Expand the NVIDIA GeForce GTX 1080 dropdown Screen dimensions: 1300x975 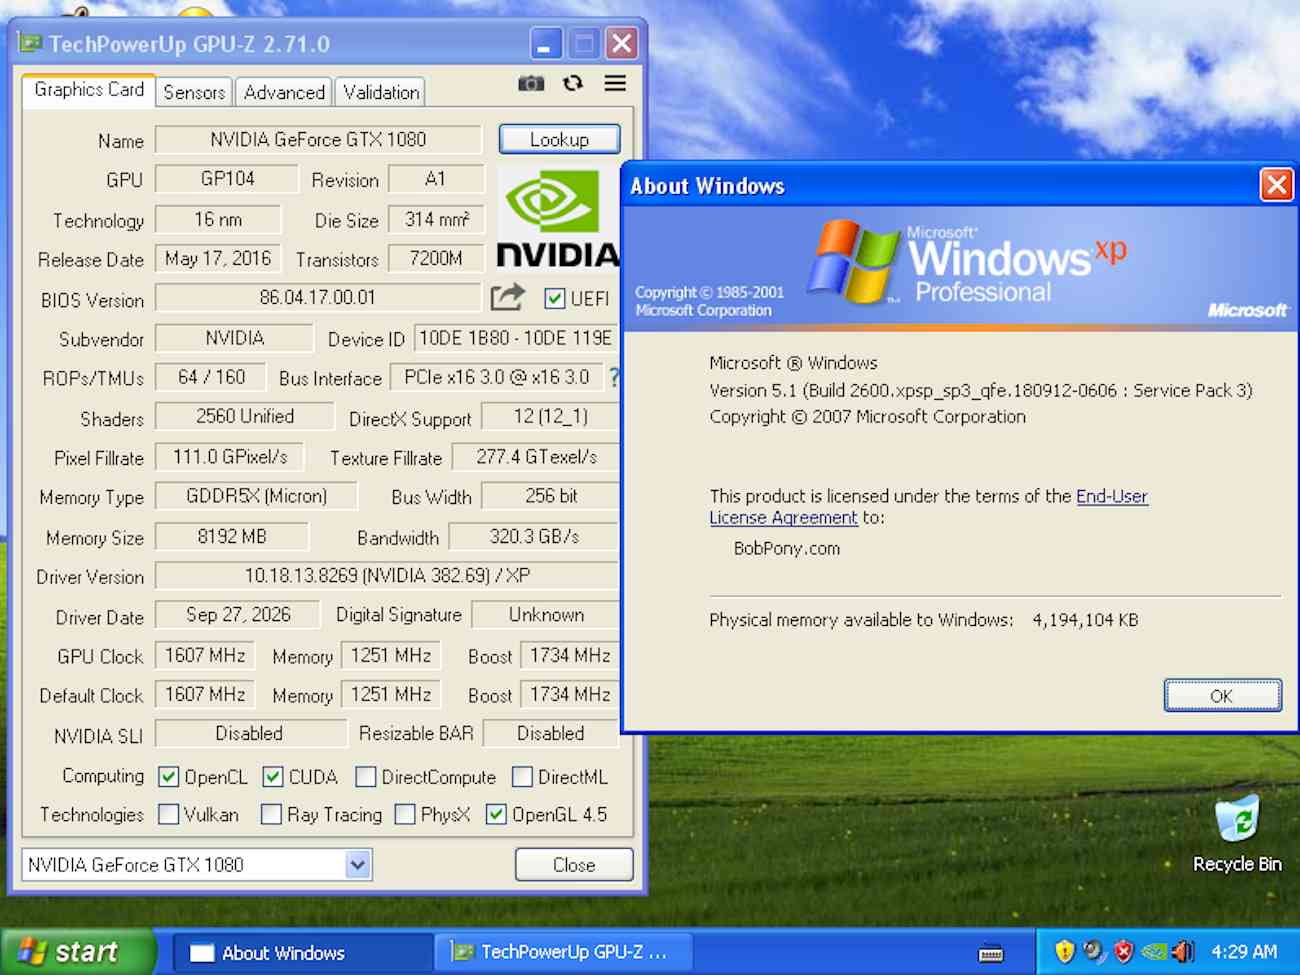(358, 864)
